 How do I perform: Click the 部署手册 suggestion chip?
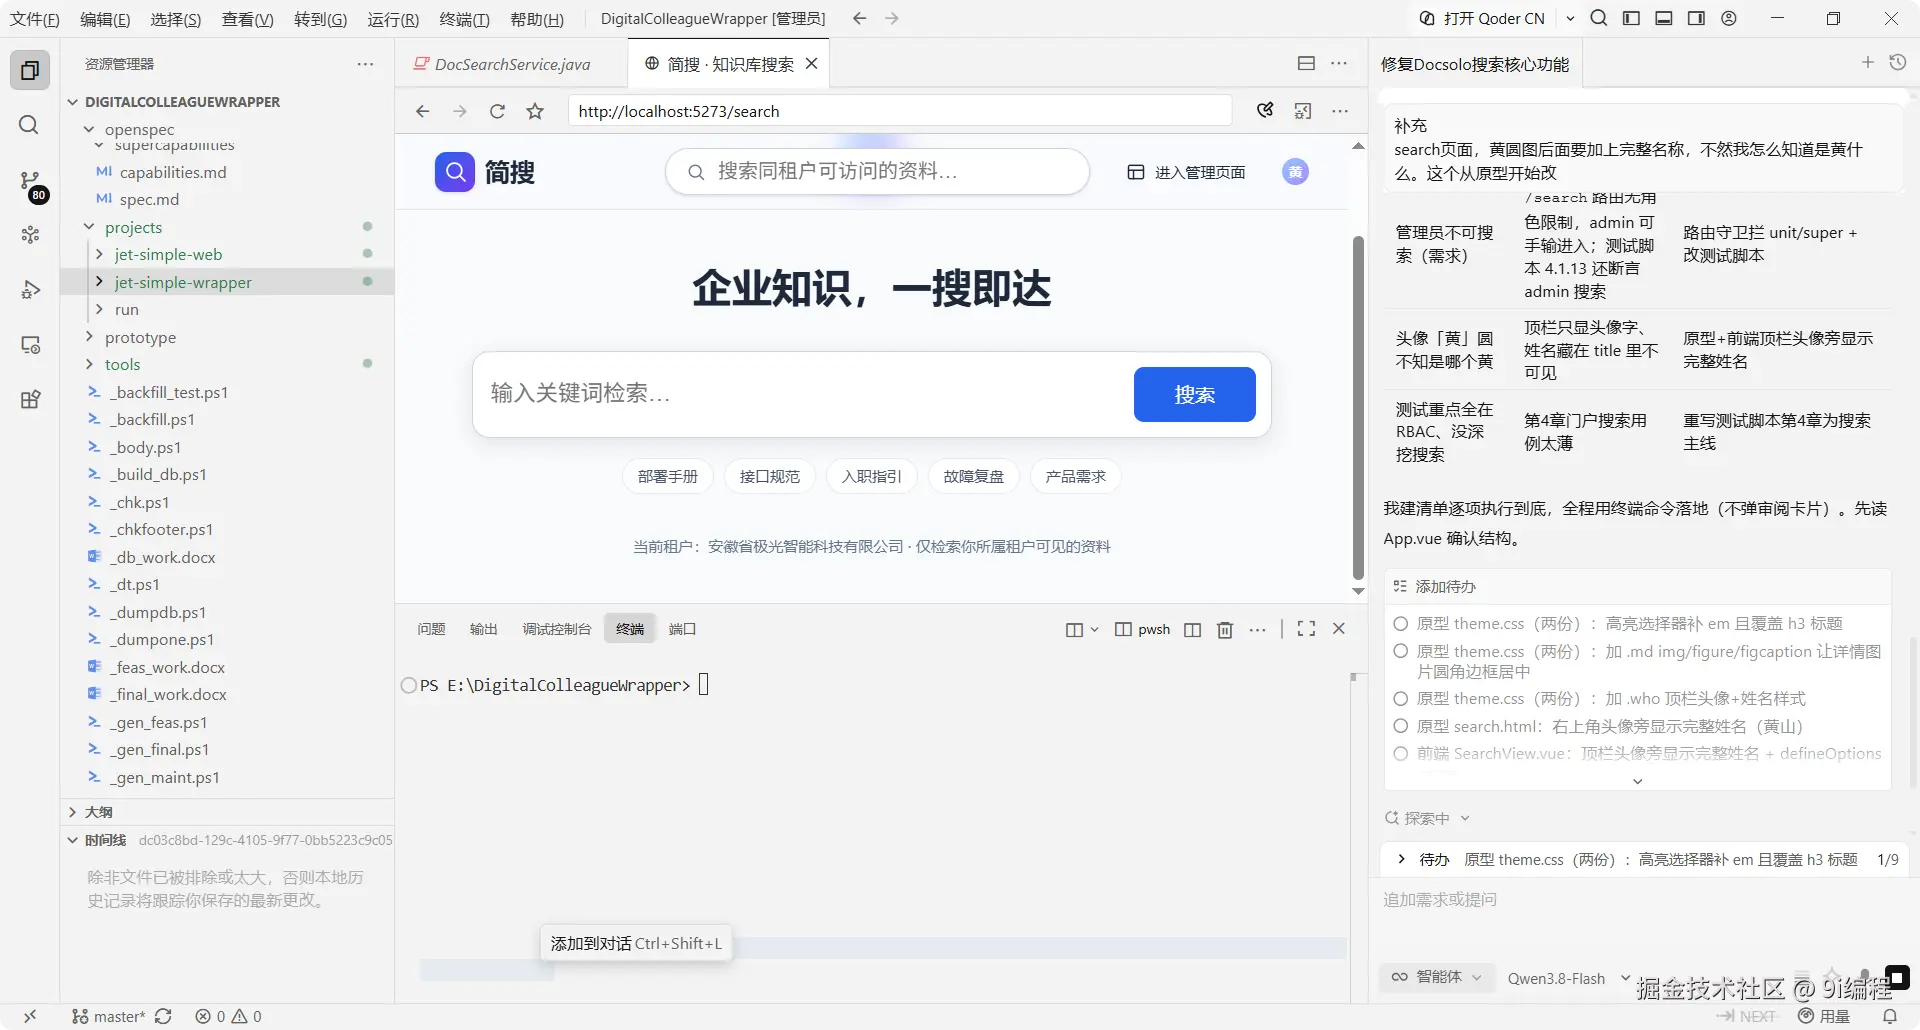point(667,477)
